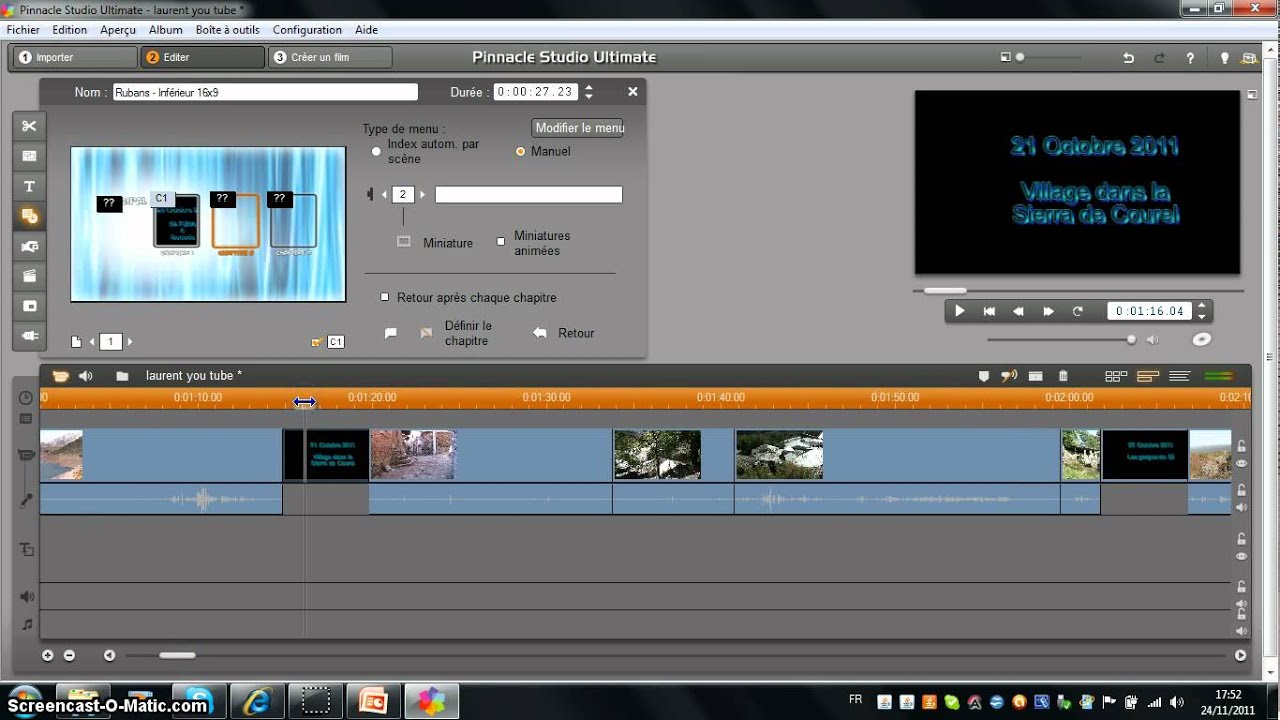The width and height of the screenshot is (1280, 720).
Task: Open the clapperboard SmartMovie tool
Action: [29, 276]
